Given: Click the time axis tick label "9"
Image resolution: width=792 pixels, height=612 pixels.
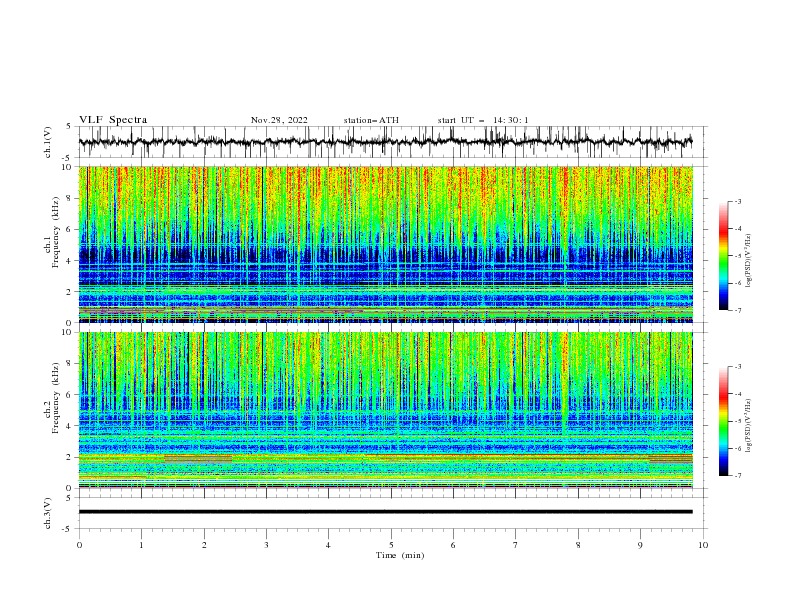Looking at the screenshot, I should tap(640, 545).
